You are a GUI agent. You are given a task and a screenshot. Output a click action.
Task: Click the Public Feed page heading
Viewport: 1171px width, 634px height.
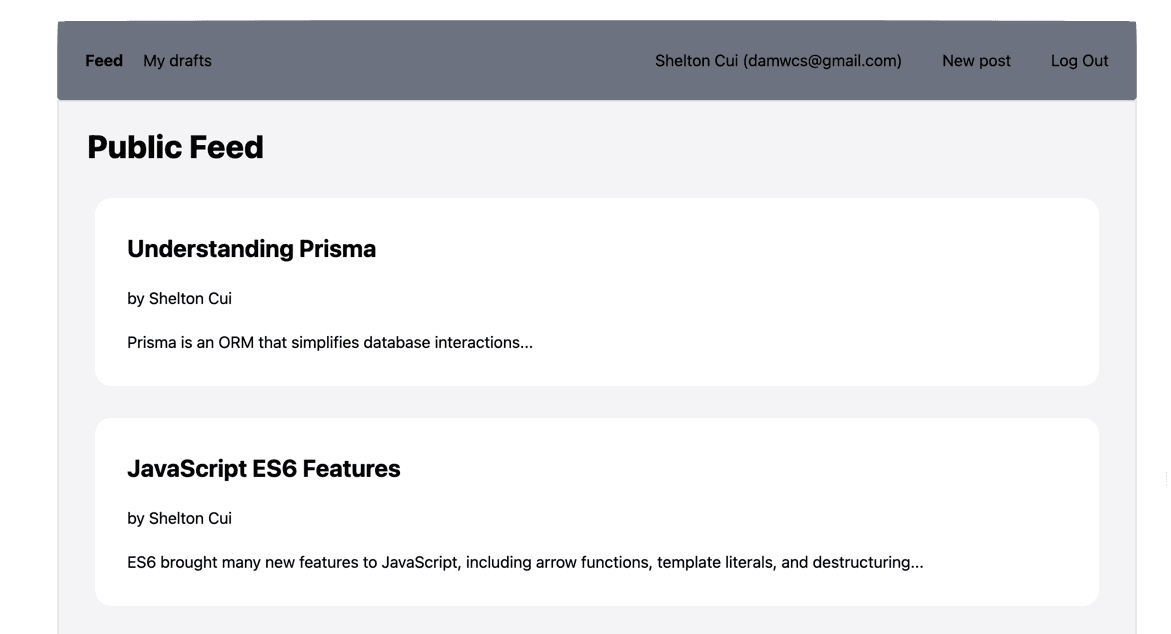(x=175, y=147)
